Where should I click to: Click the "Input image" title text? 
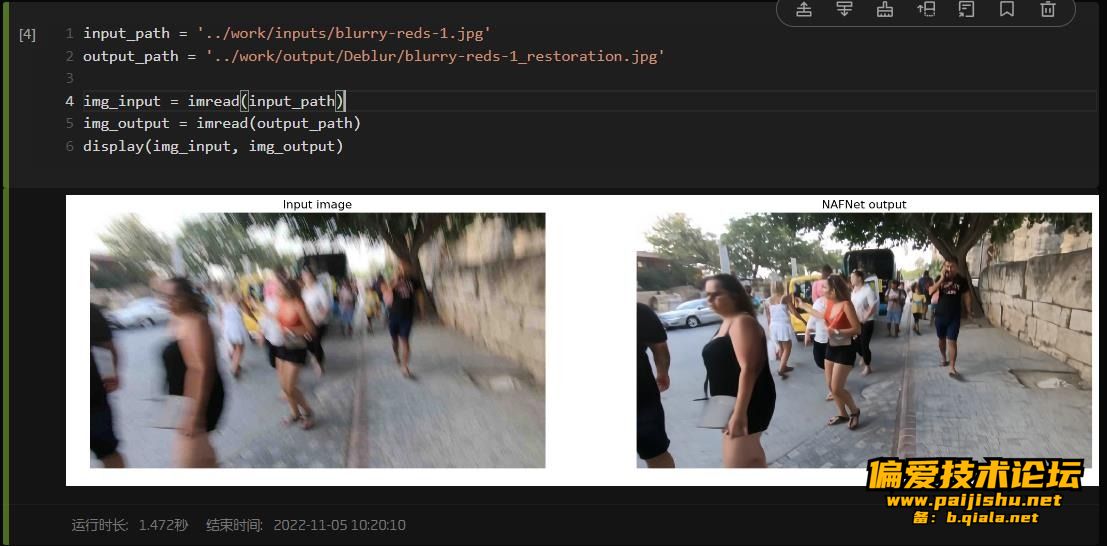point(317,204)
